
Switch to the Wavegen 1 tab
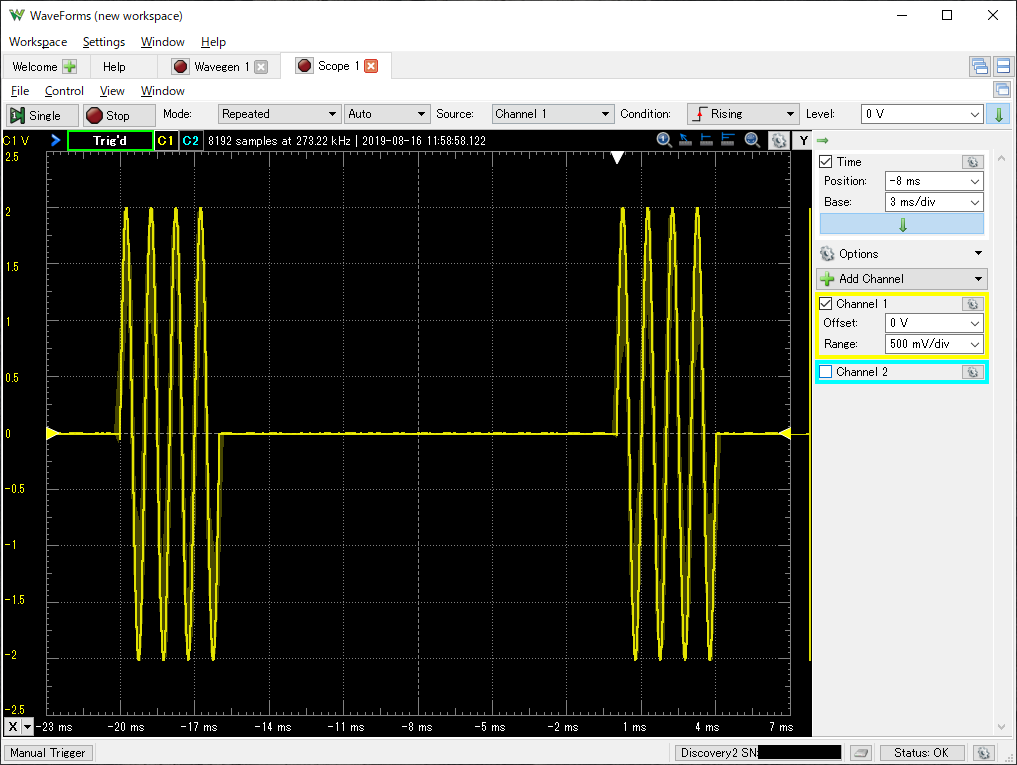click(x=217, y=67)
